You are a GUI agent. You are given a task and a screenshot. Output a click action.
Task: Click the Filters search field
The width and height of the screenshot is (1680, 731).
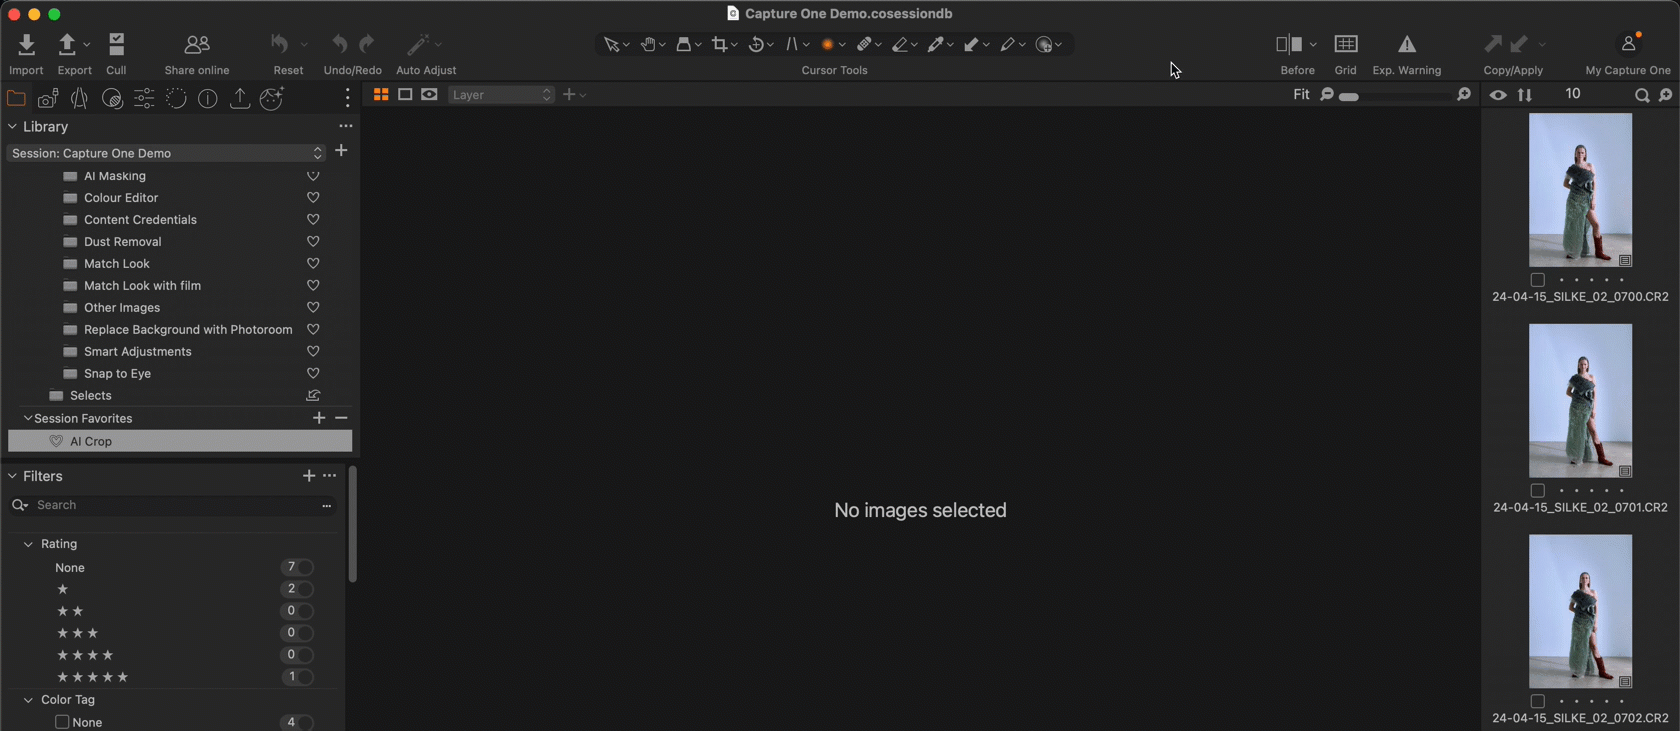click(170, 506)
